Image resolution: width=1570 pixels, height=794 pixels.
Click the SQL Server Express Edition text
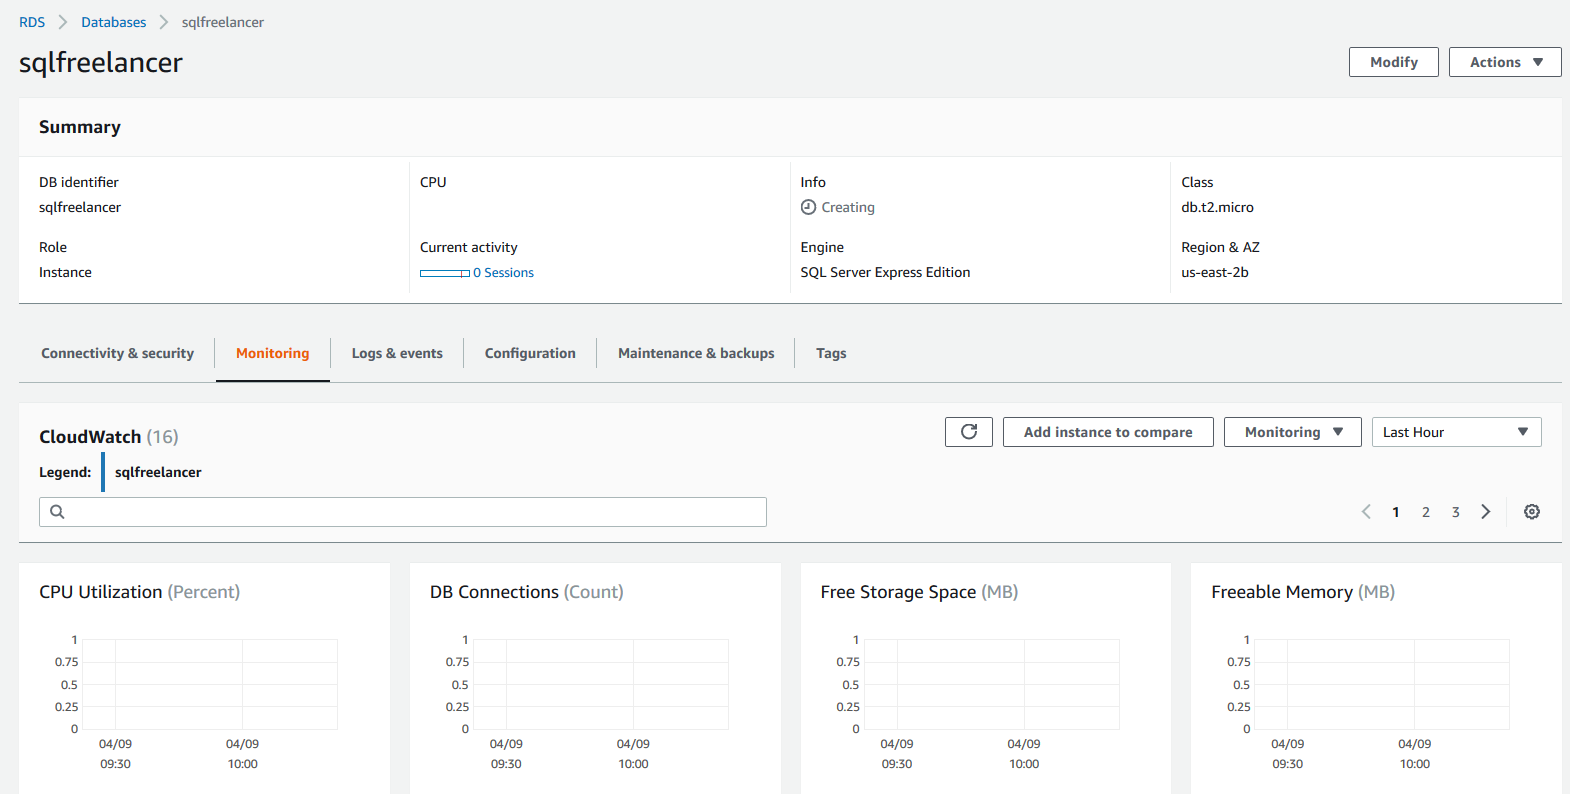(885, 272)
